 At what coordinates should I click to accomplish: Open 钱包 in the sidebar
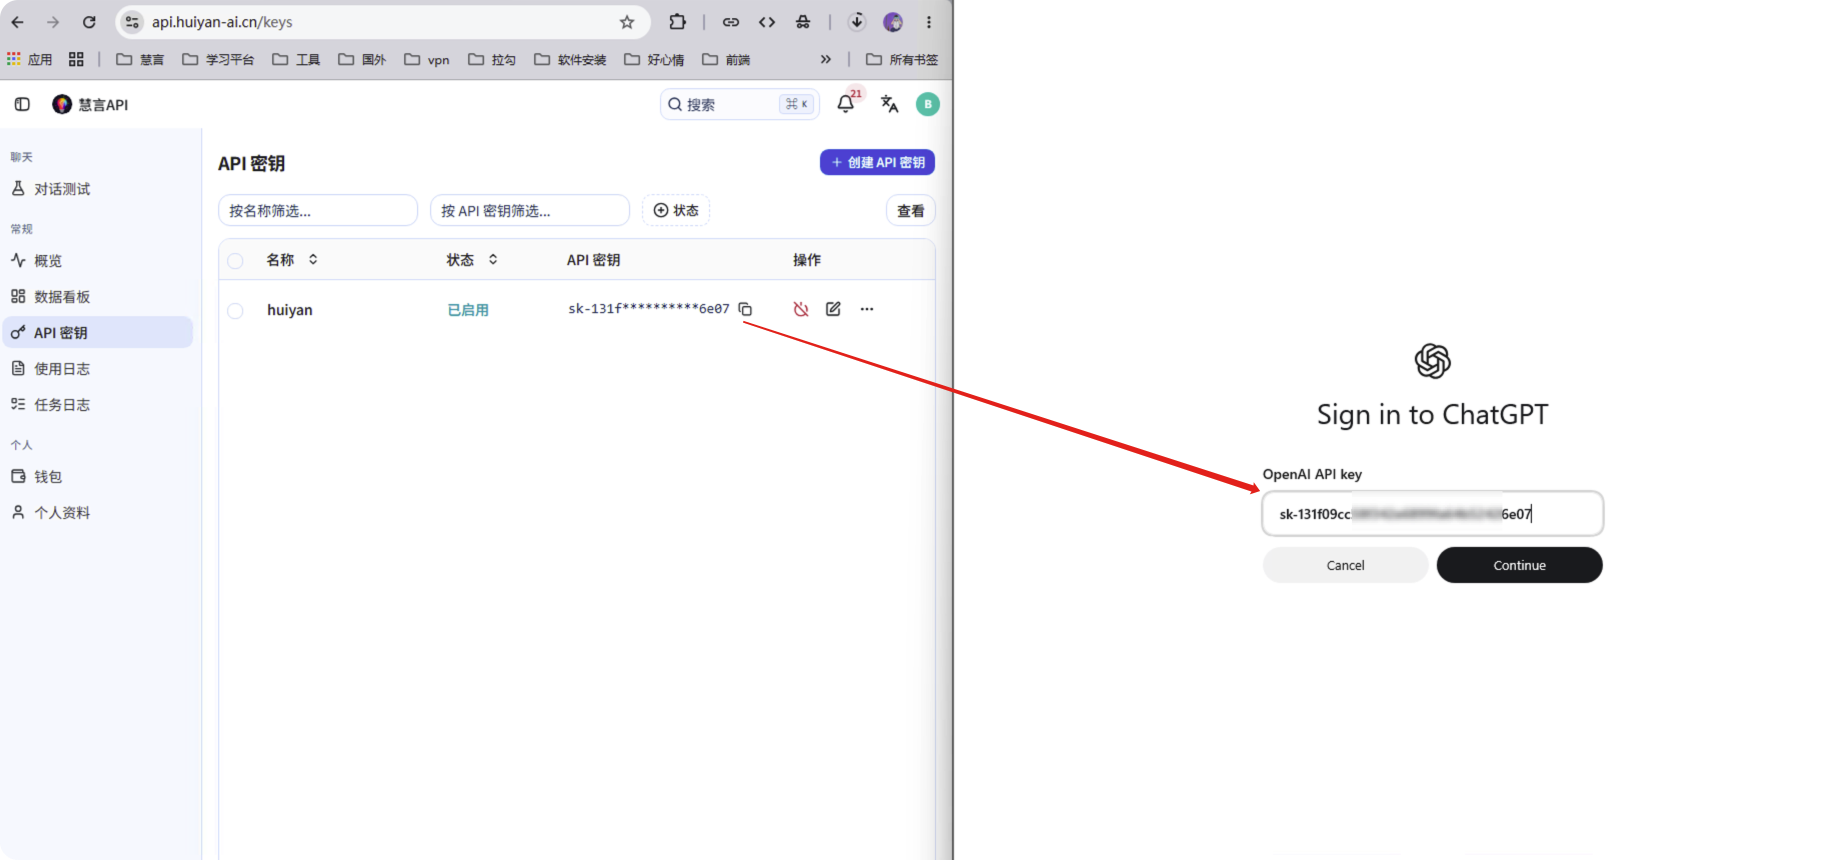98,477
